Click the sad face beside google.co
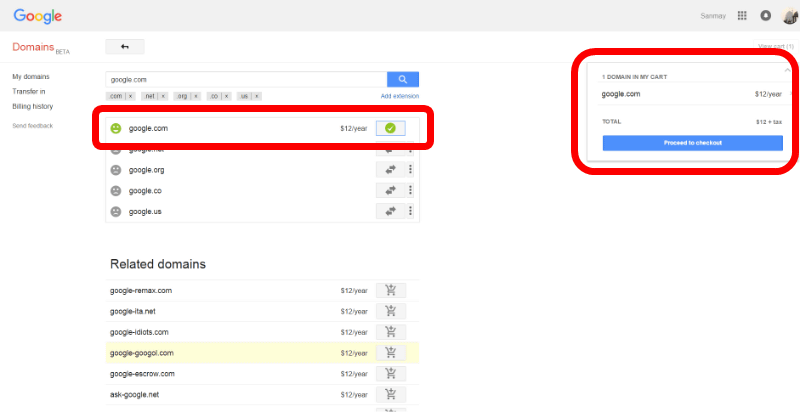The width and height of the screenshot is (800, 412). 116,191
